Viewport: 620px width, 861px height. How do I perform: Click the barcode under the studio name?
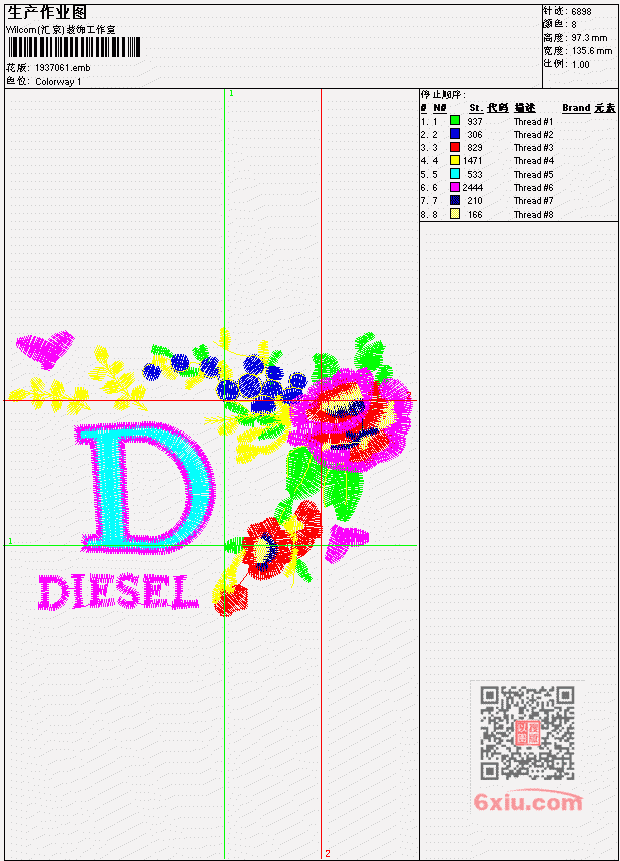coord(74,47)
